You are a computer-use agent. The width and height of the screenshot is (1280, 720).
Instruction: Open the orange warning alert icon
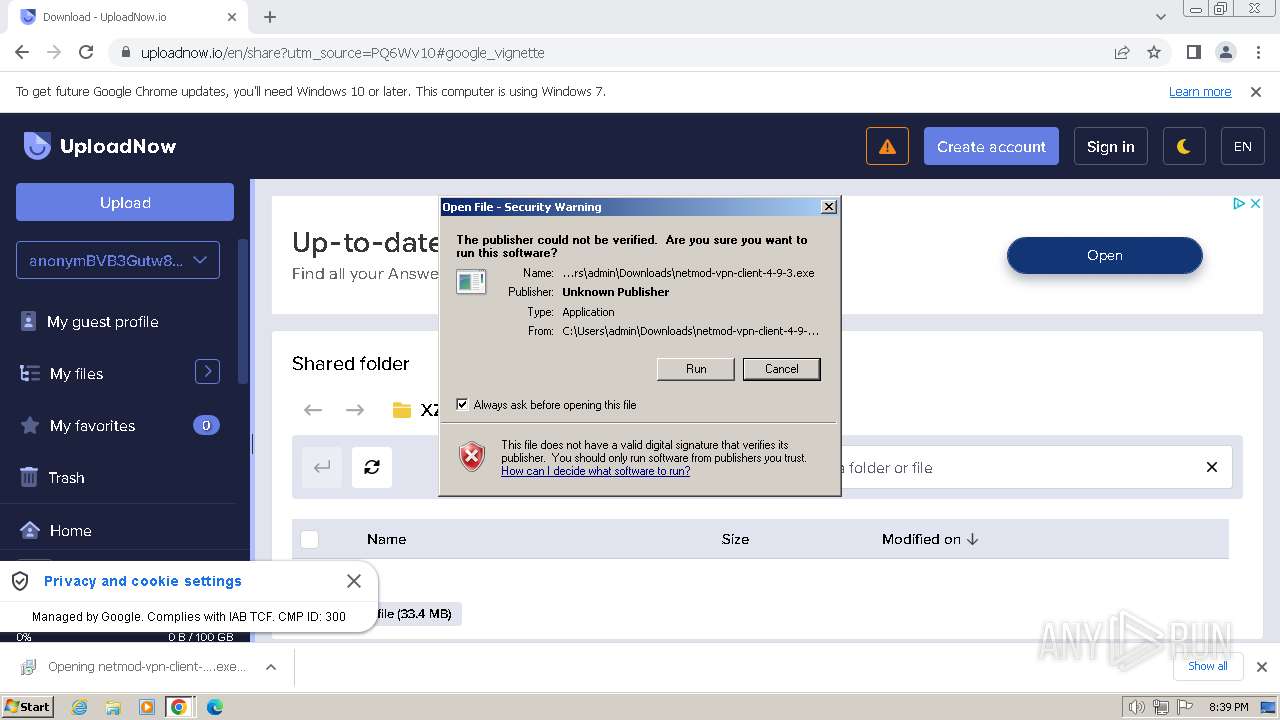(x=887, y=146)
